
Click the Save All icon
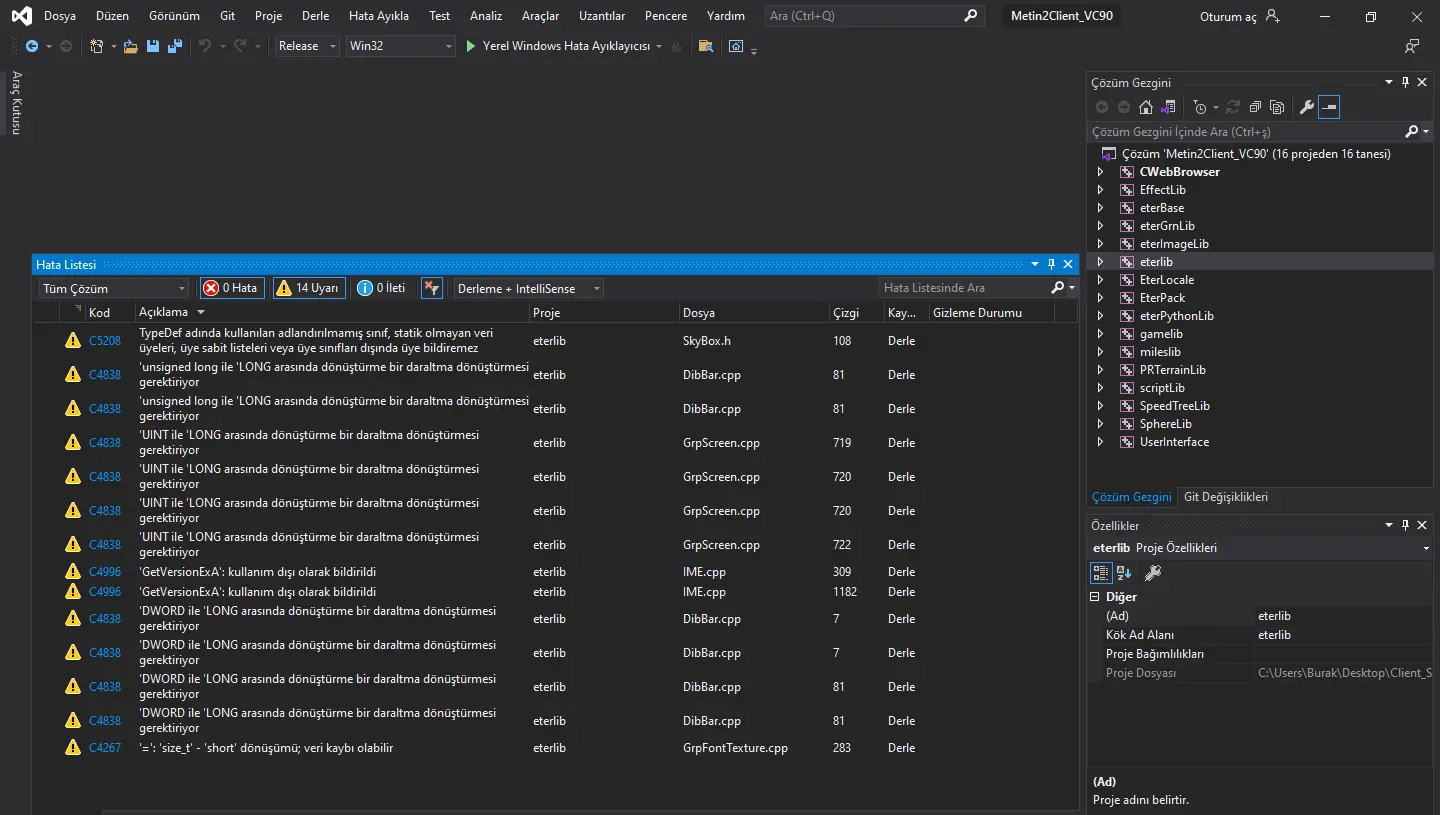click(x=175, y=46)
